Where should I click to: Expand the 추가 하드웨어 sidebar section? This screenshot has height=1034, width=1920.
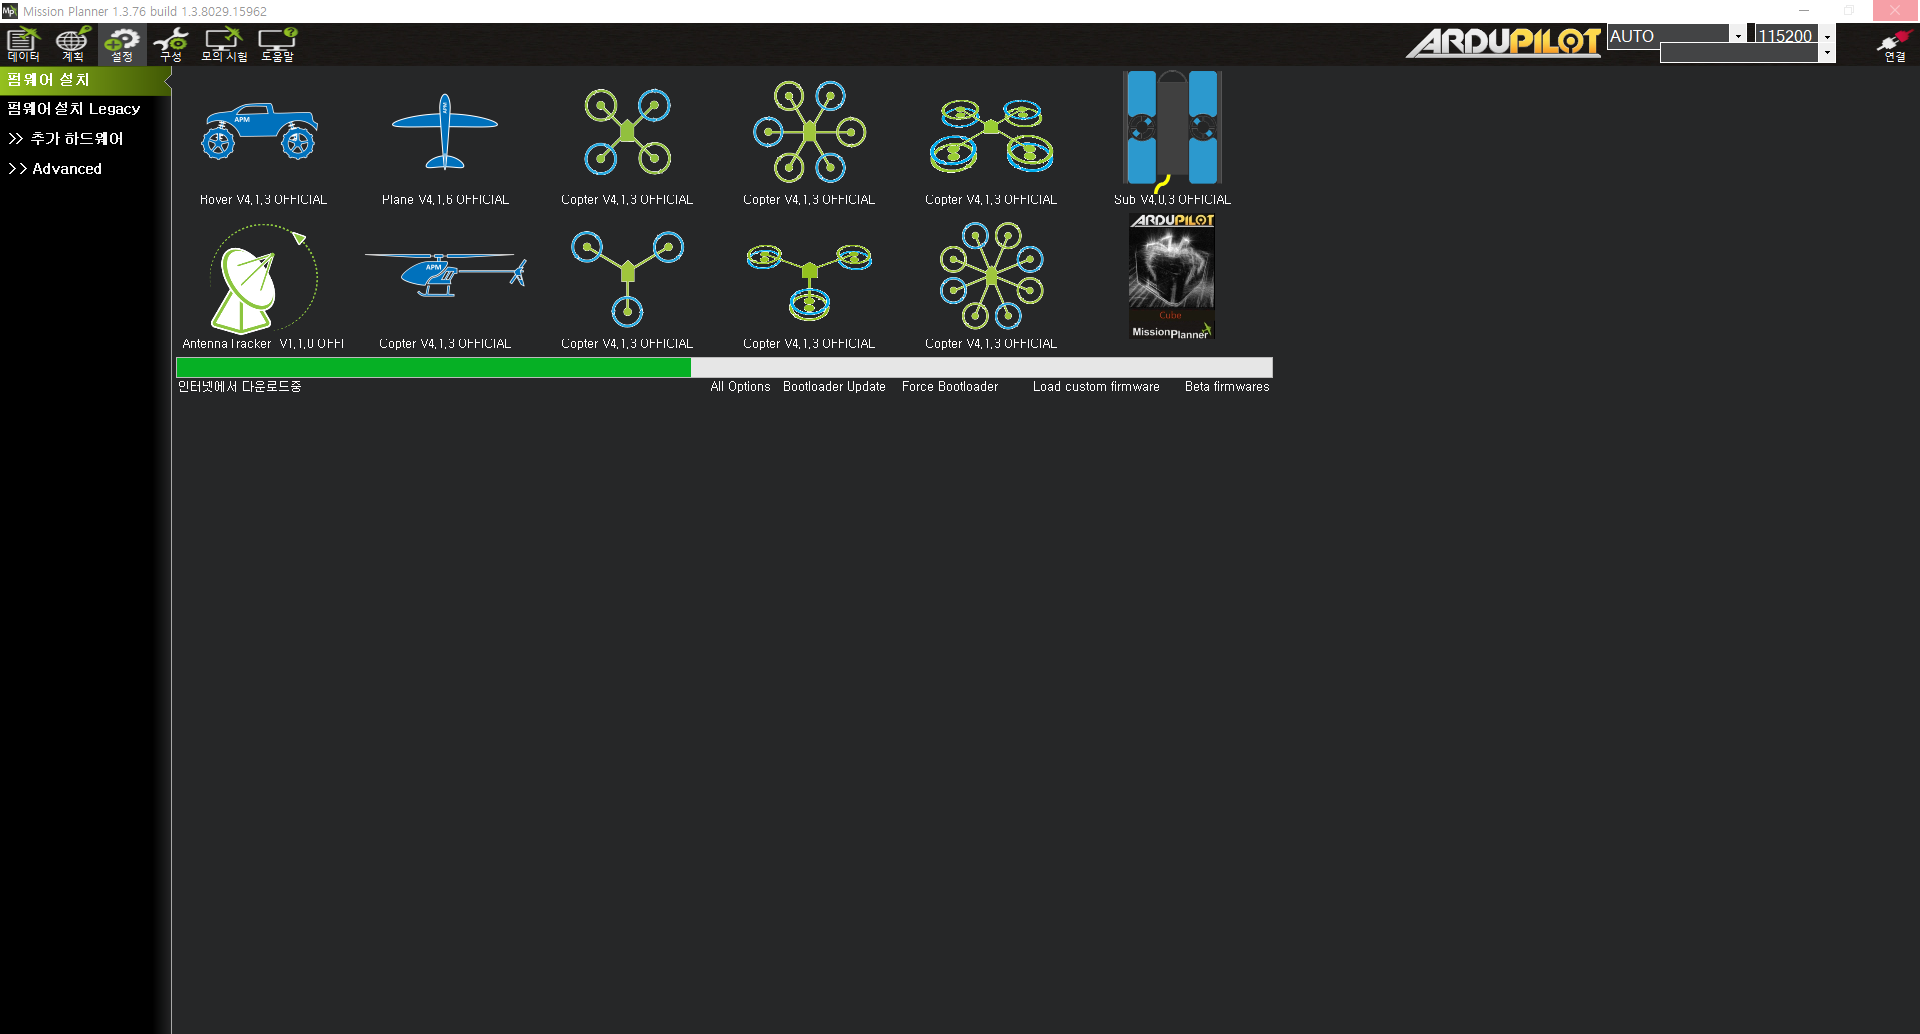66,139
